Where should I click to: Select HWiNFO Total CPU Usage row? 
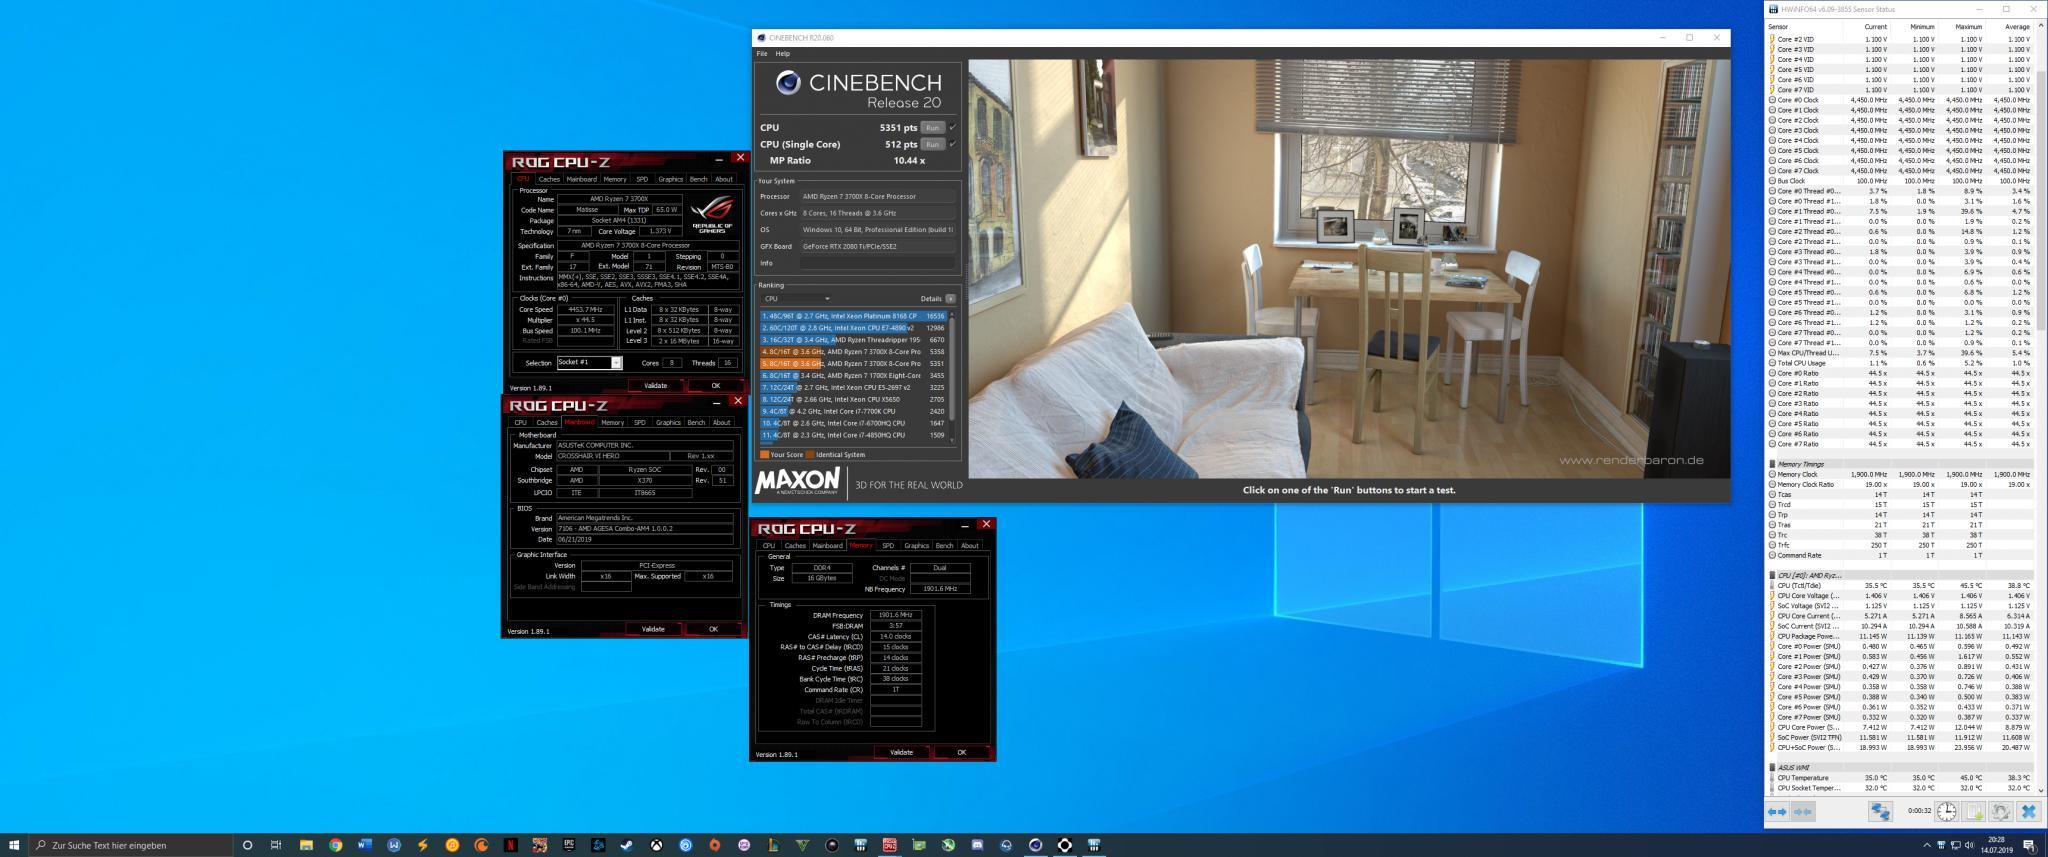click(x=1900, y=363)
